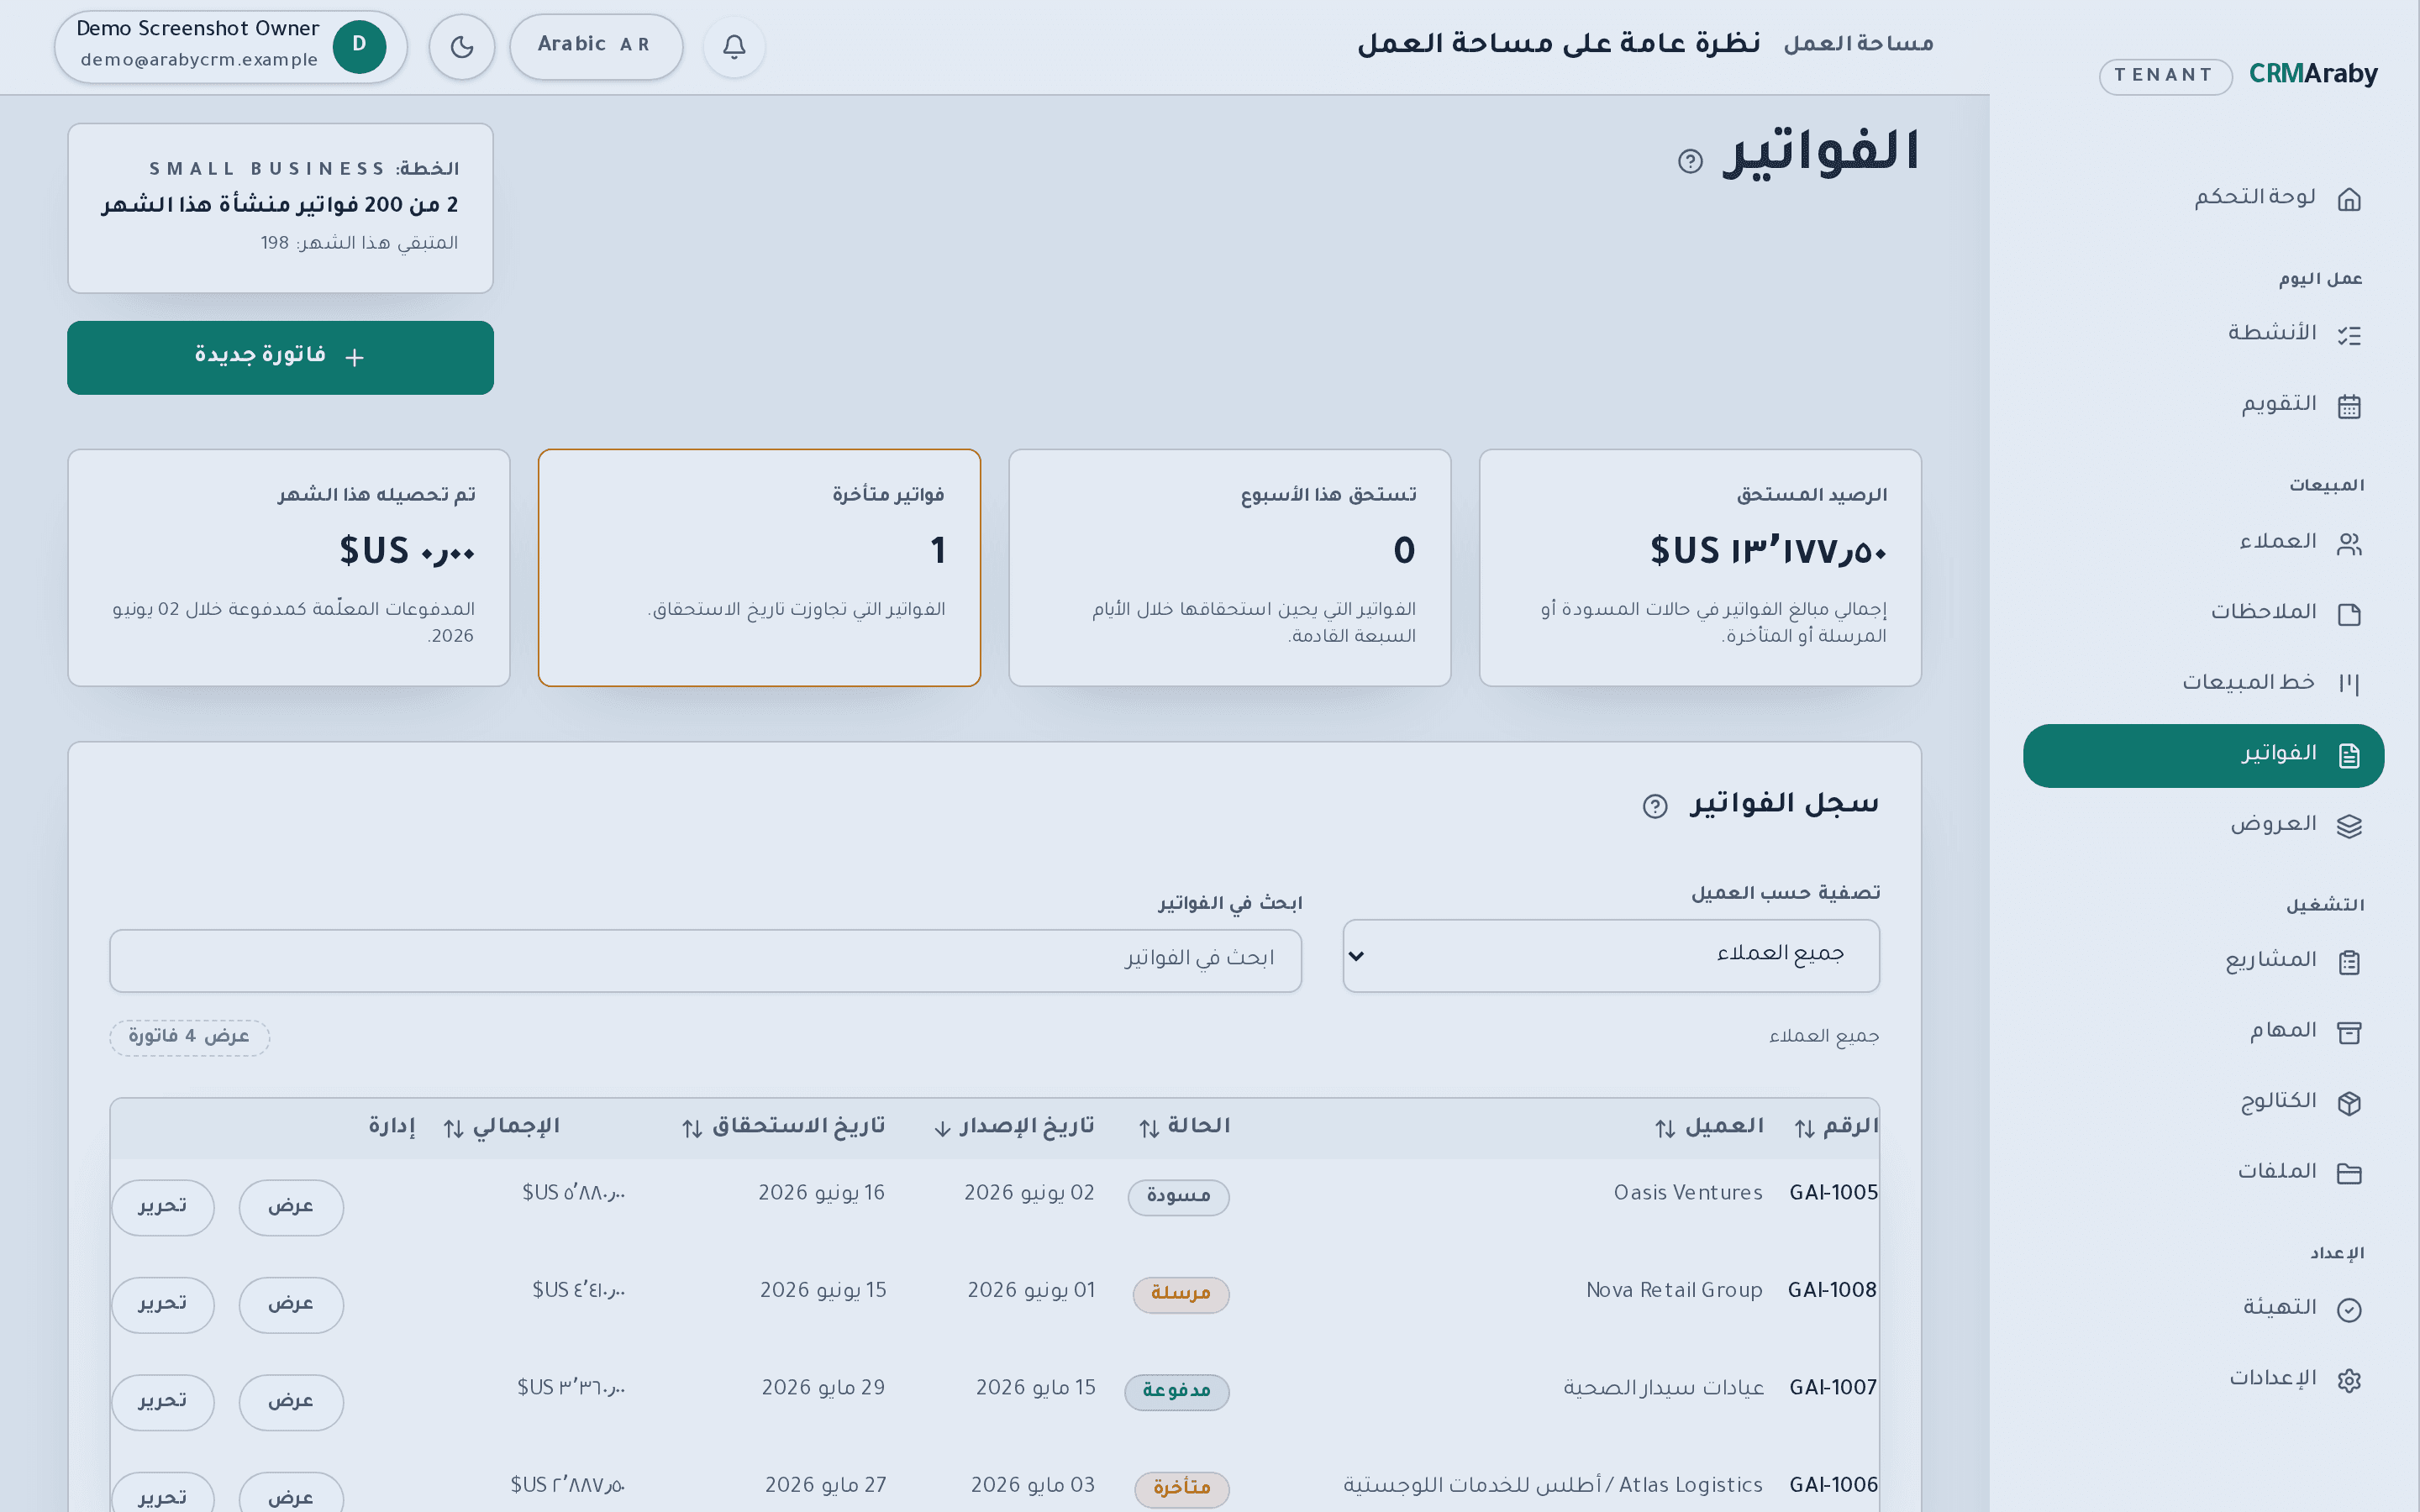Viewport: 2420px width, 1512px height.
Task: Click the التهيئة check-circle icon
Action: coord(2349,1309)
